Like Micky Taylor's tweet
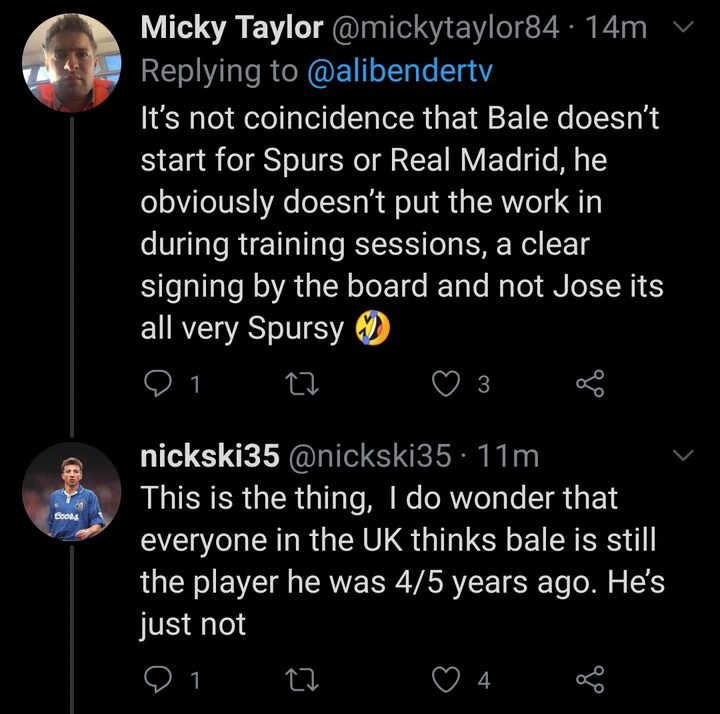720x714 pixels. click(x=446, y=383)
